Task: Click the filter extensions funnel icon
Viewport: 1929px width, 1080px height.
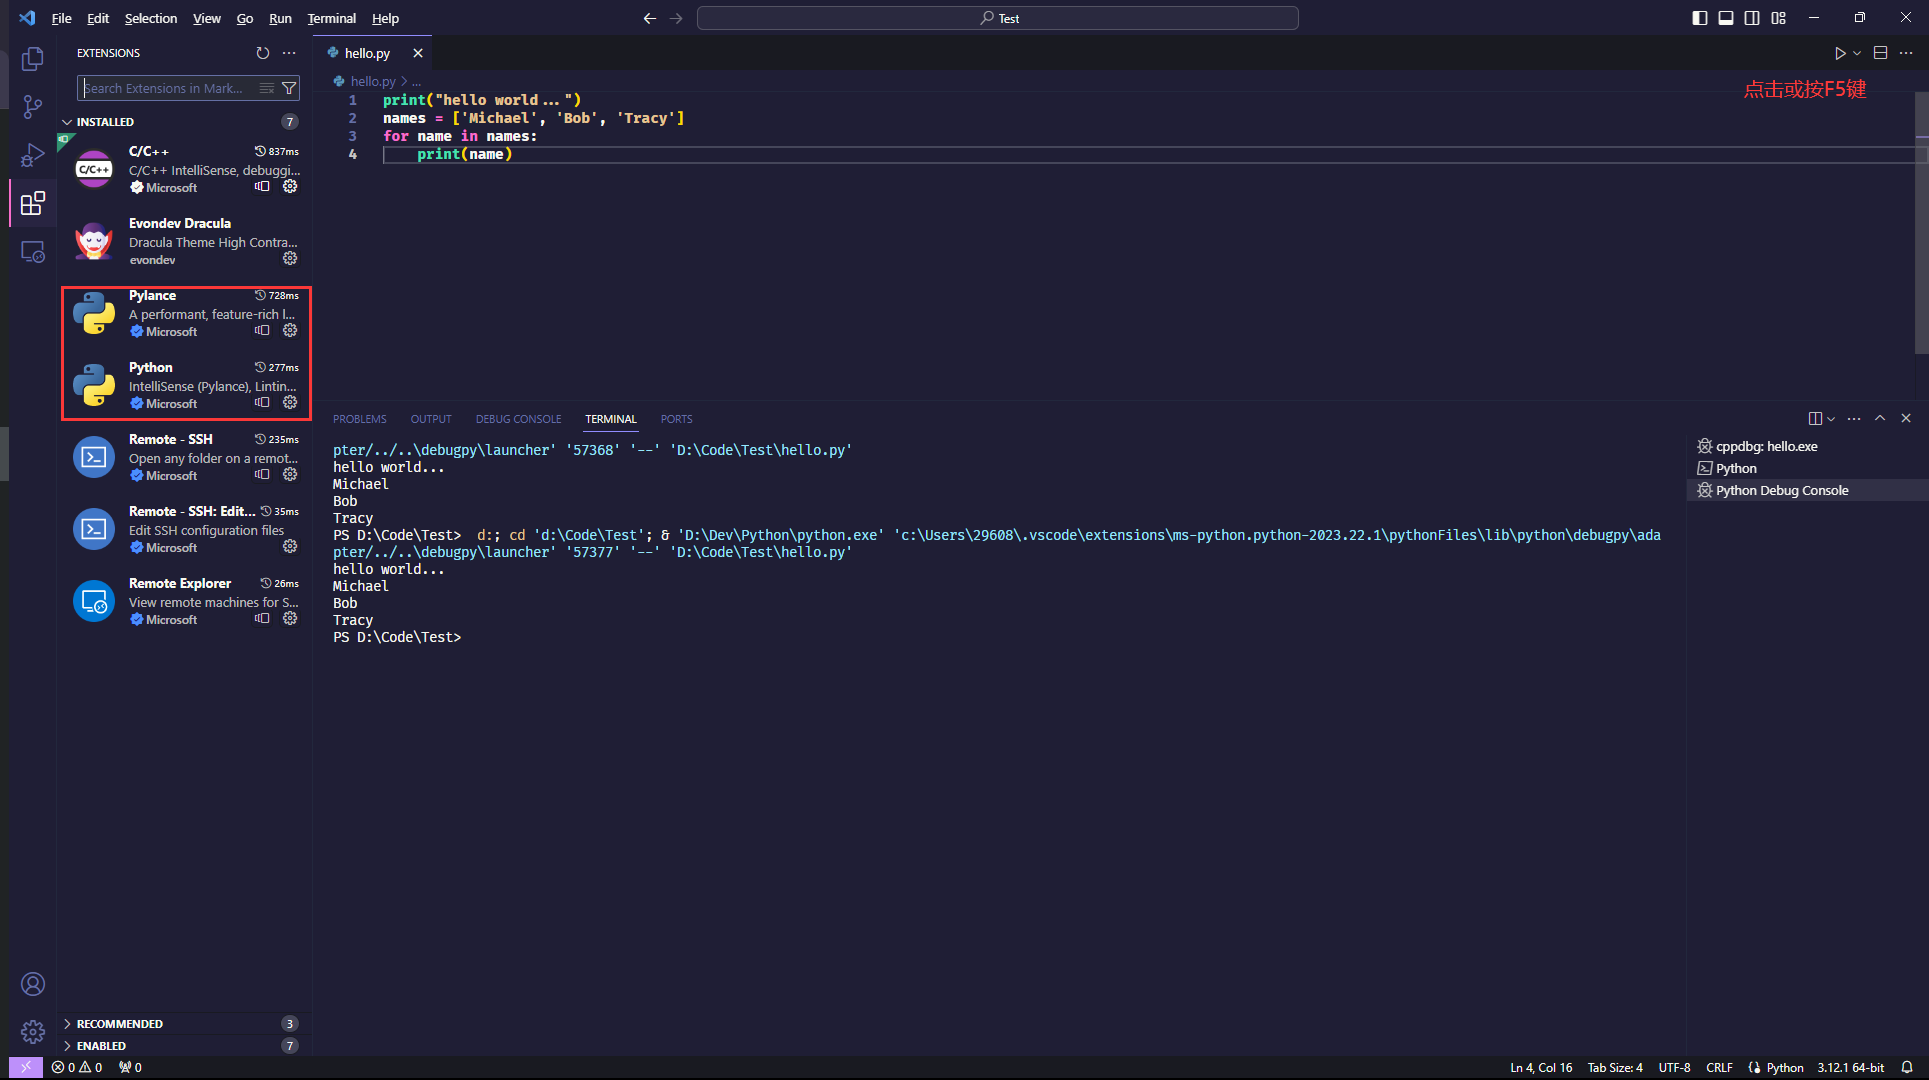Action: pos(289,88)
